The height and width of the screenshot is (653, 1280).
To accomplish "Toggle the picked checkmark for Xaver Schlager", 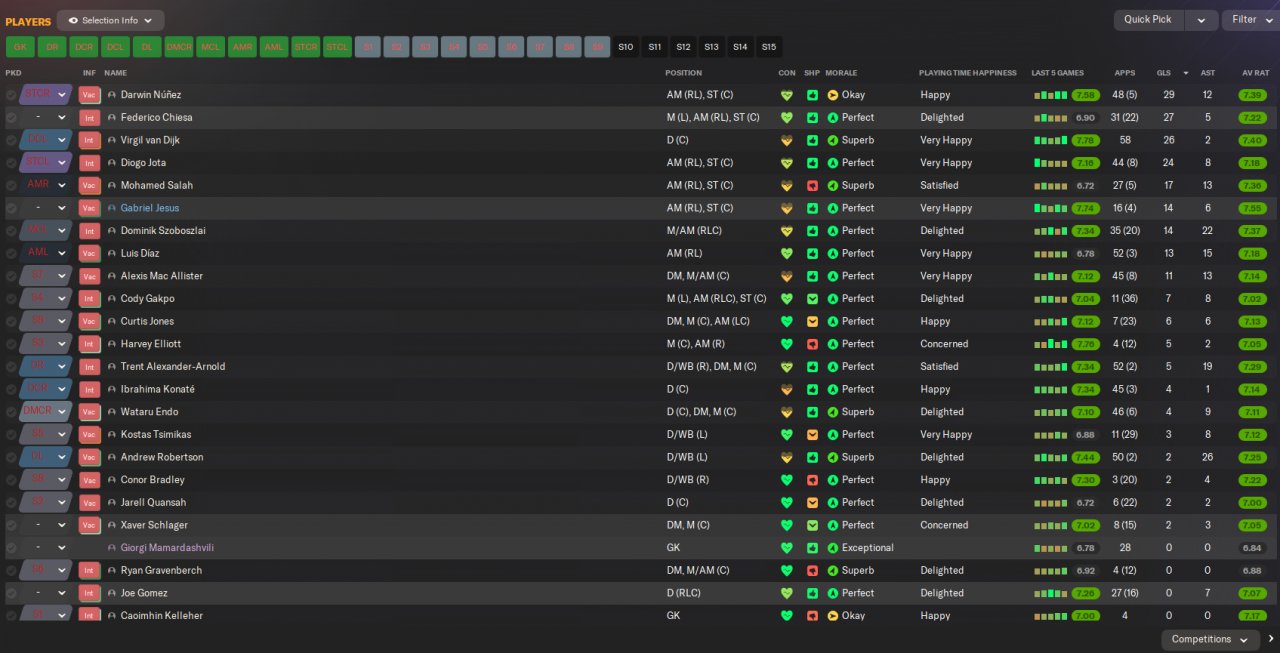I will point(11,525).
